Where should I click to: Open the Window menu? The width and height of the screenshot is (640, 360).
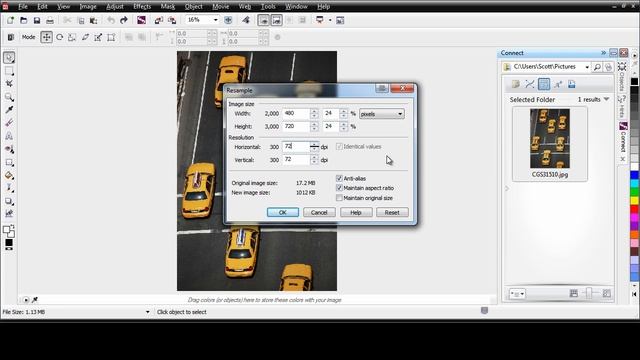click(296, 7)
